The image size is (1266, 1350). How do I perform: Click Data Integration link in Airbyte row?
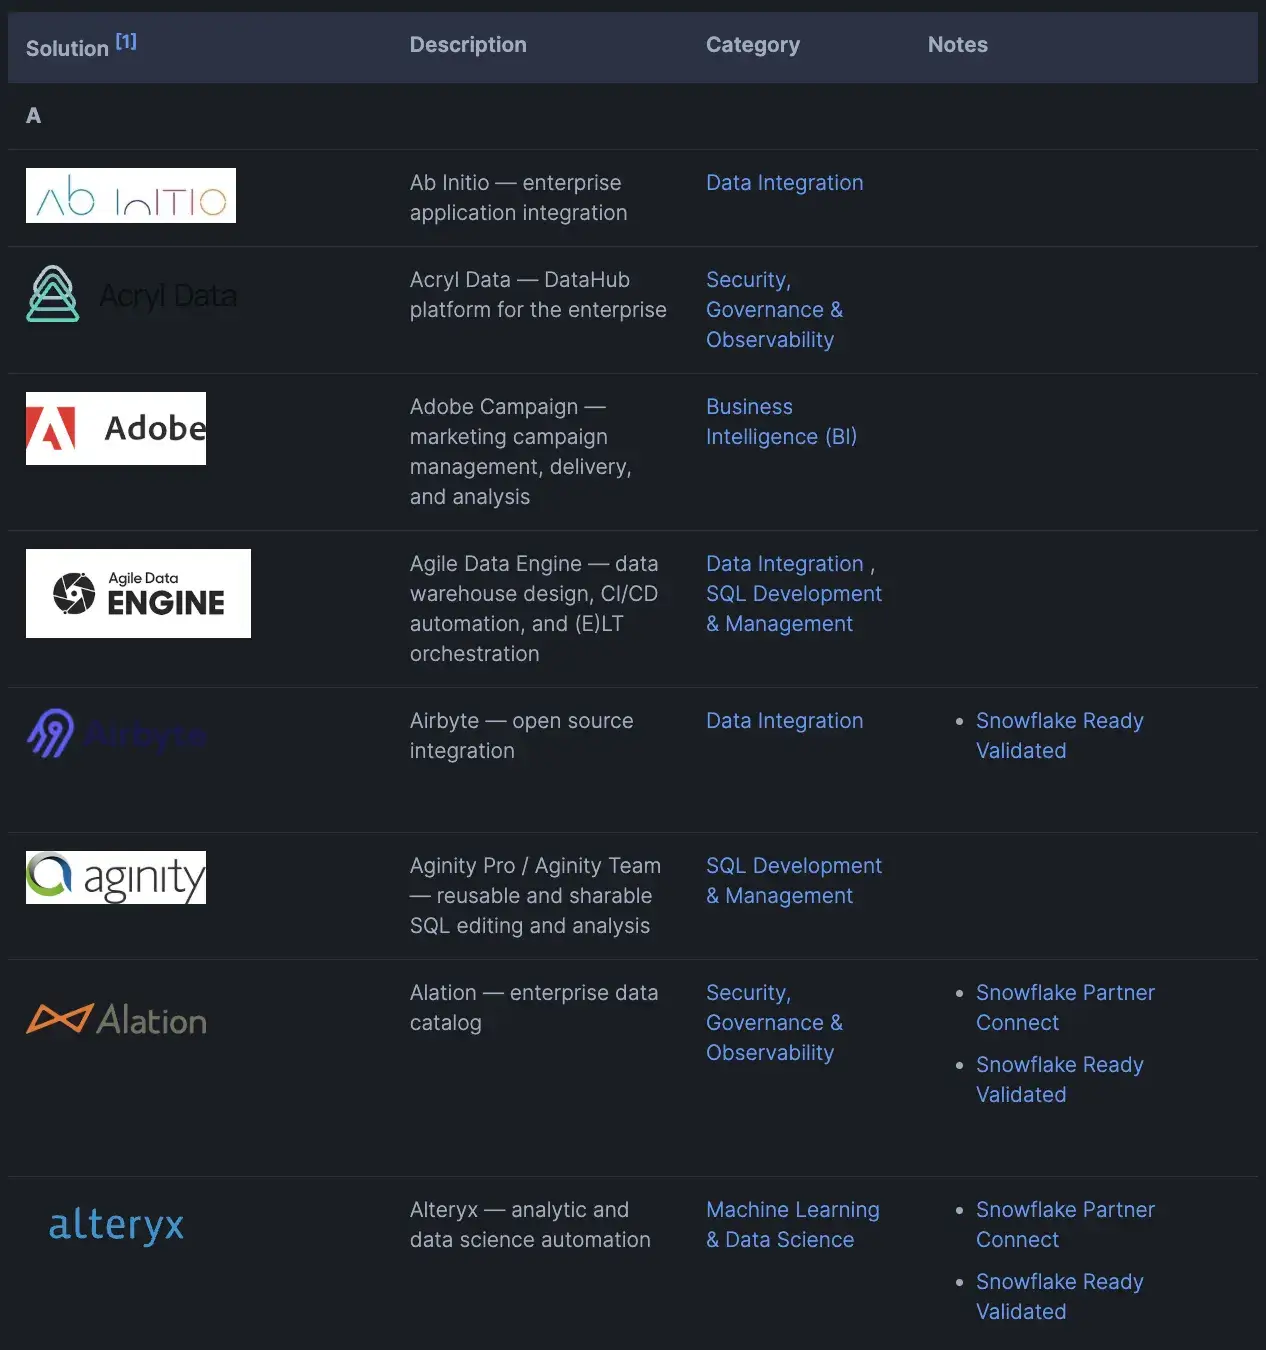(784, 721)
